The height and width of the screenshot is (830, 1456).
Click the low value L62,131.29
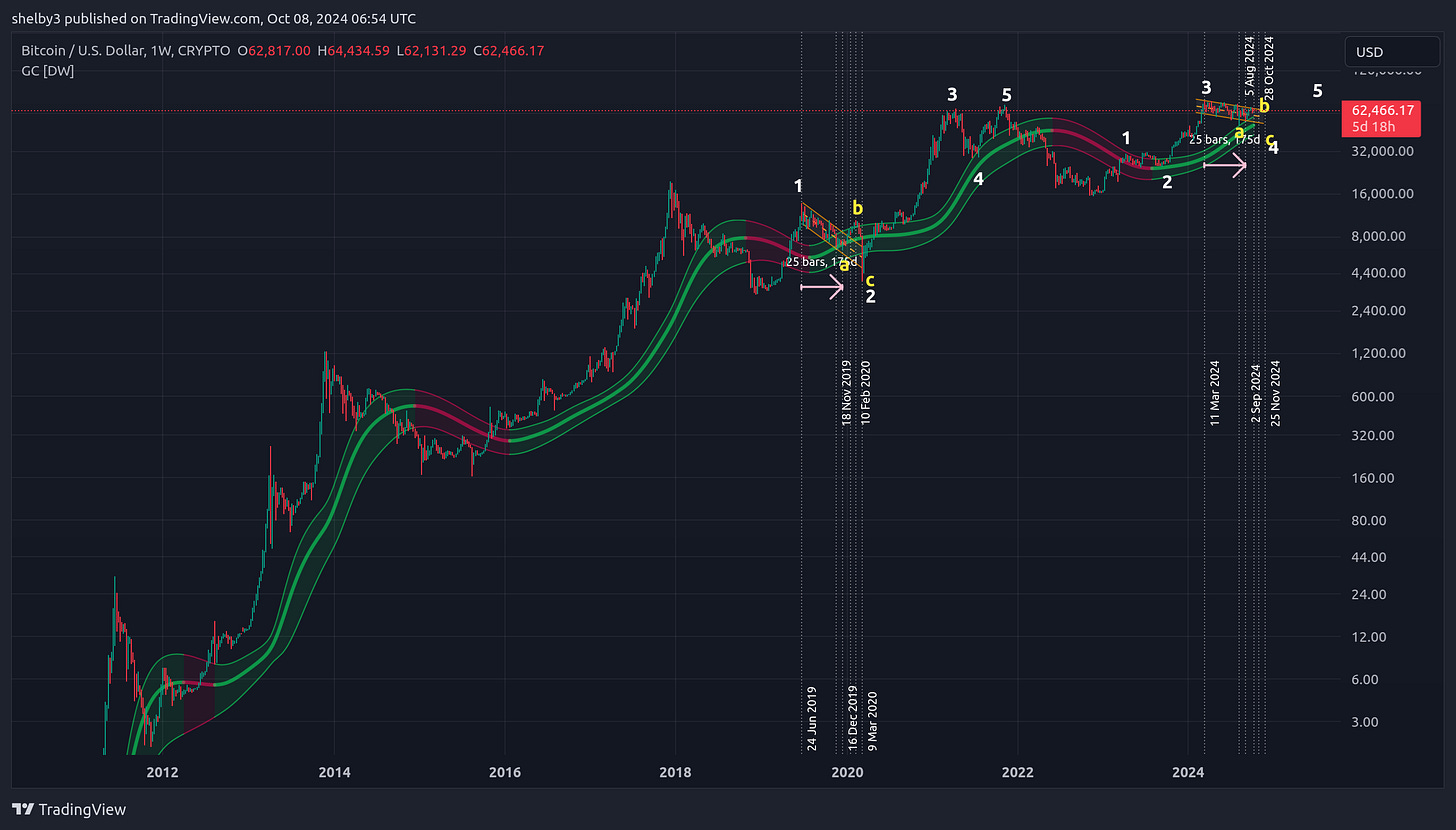click(x=432, y=50)
